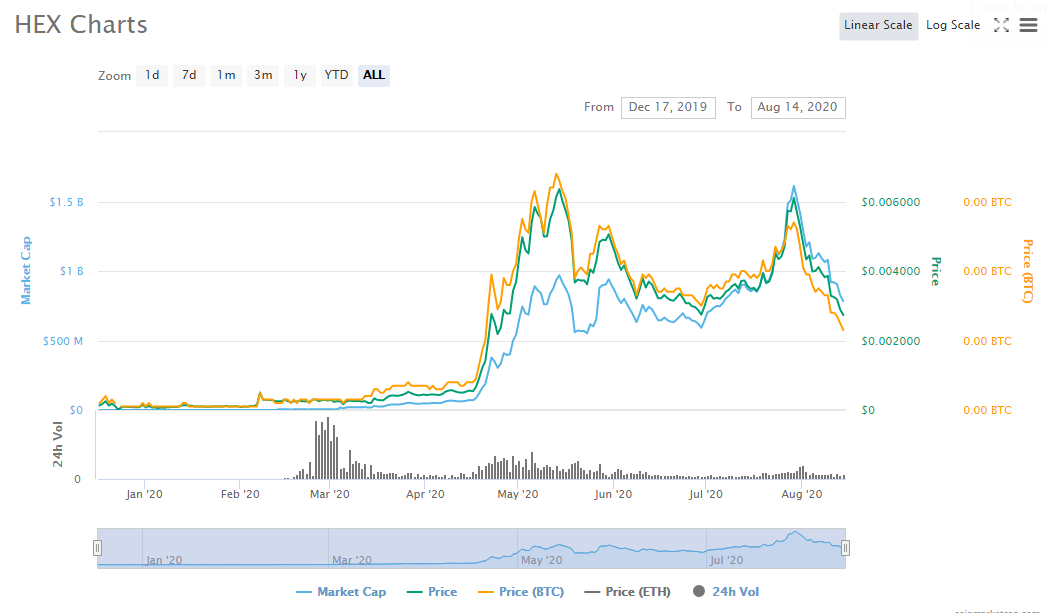Open fullscreen chart view icon
Viewport: 1047px width, 613px height.
[x=1001, y=25]
